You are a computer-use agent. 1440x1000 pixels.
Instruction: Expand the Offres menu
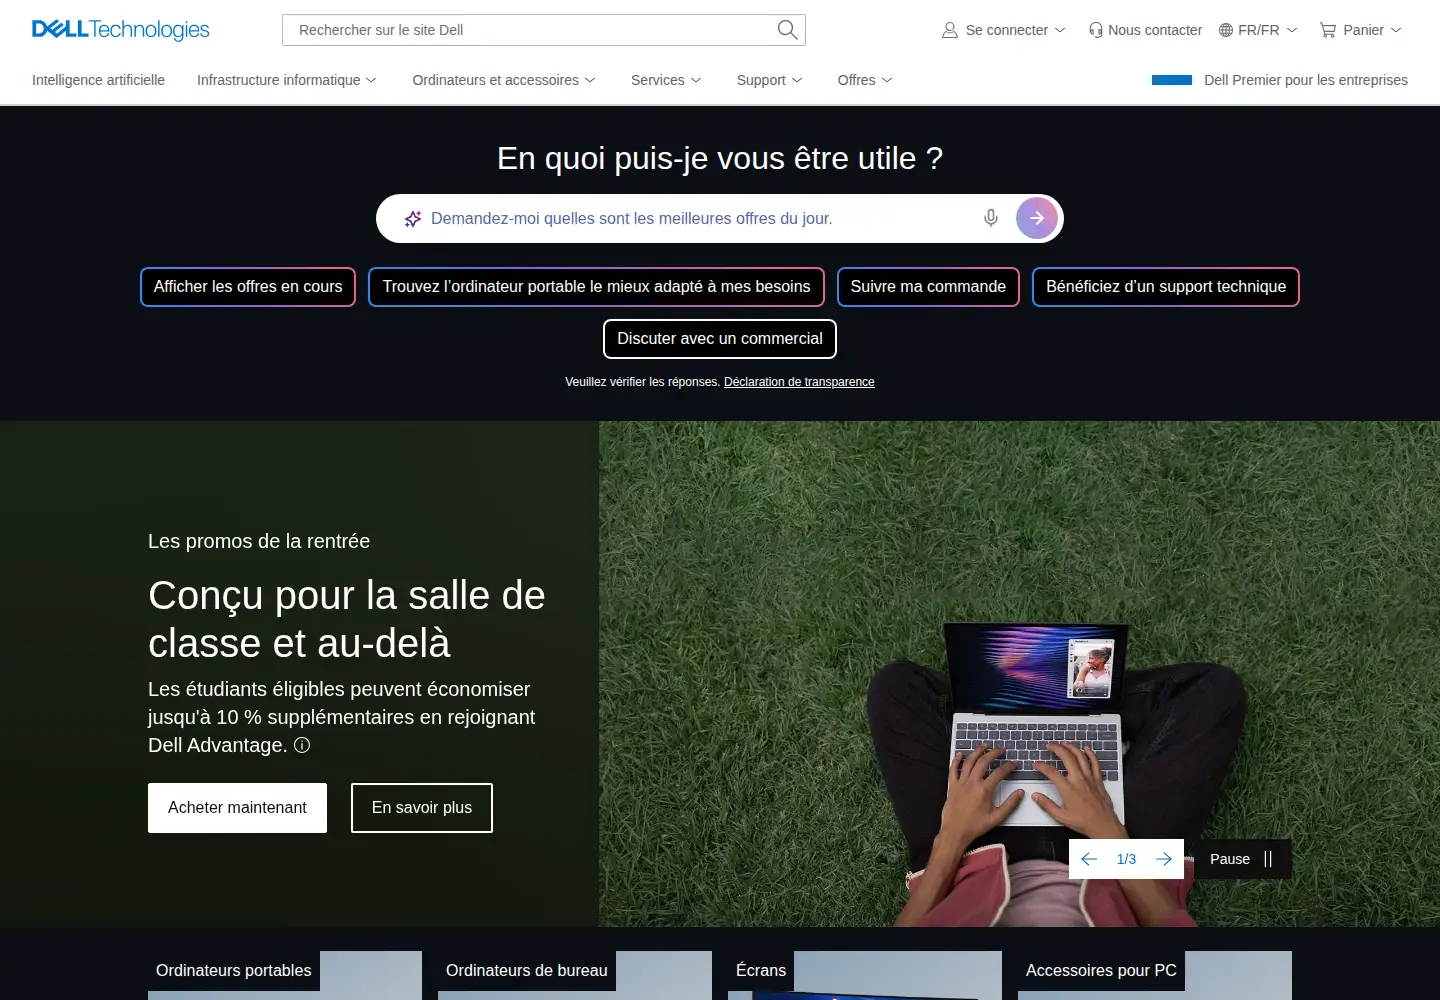865,80
